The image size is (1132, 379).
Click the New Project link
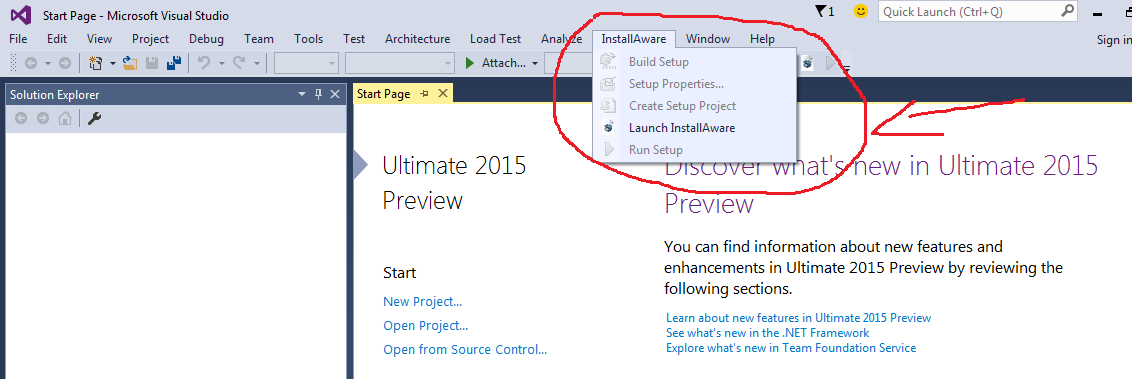(x=422, y=302)
